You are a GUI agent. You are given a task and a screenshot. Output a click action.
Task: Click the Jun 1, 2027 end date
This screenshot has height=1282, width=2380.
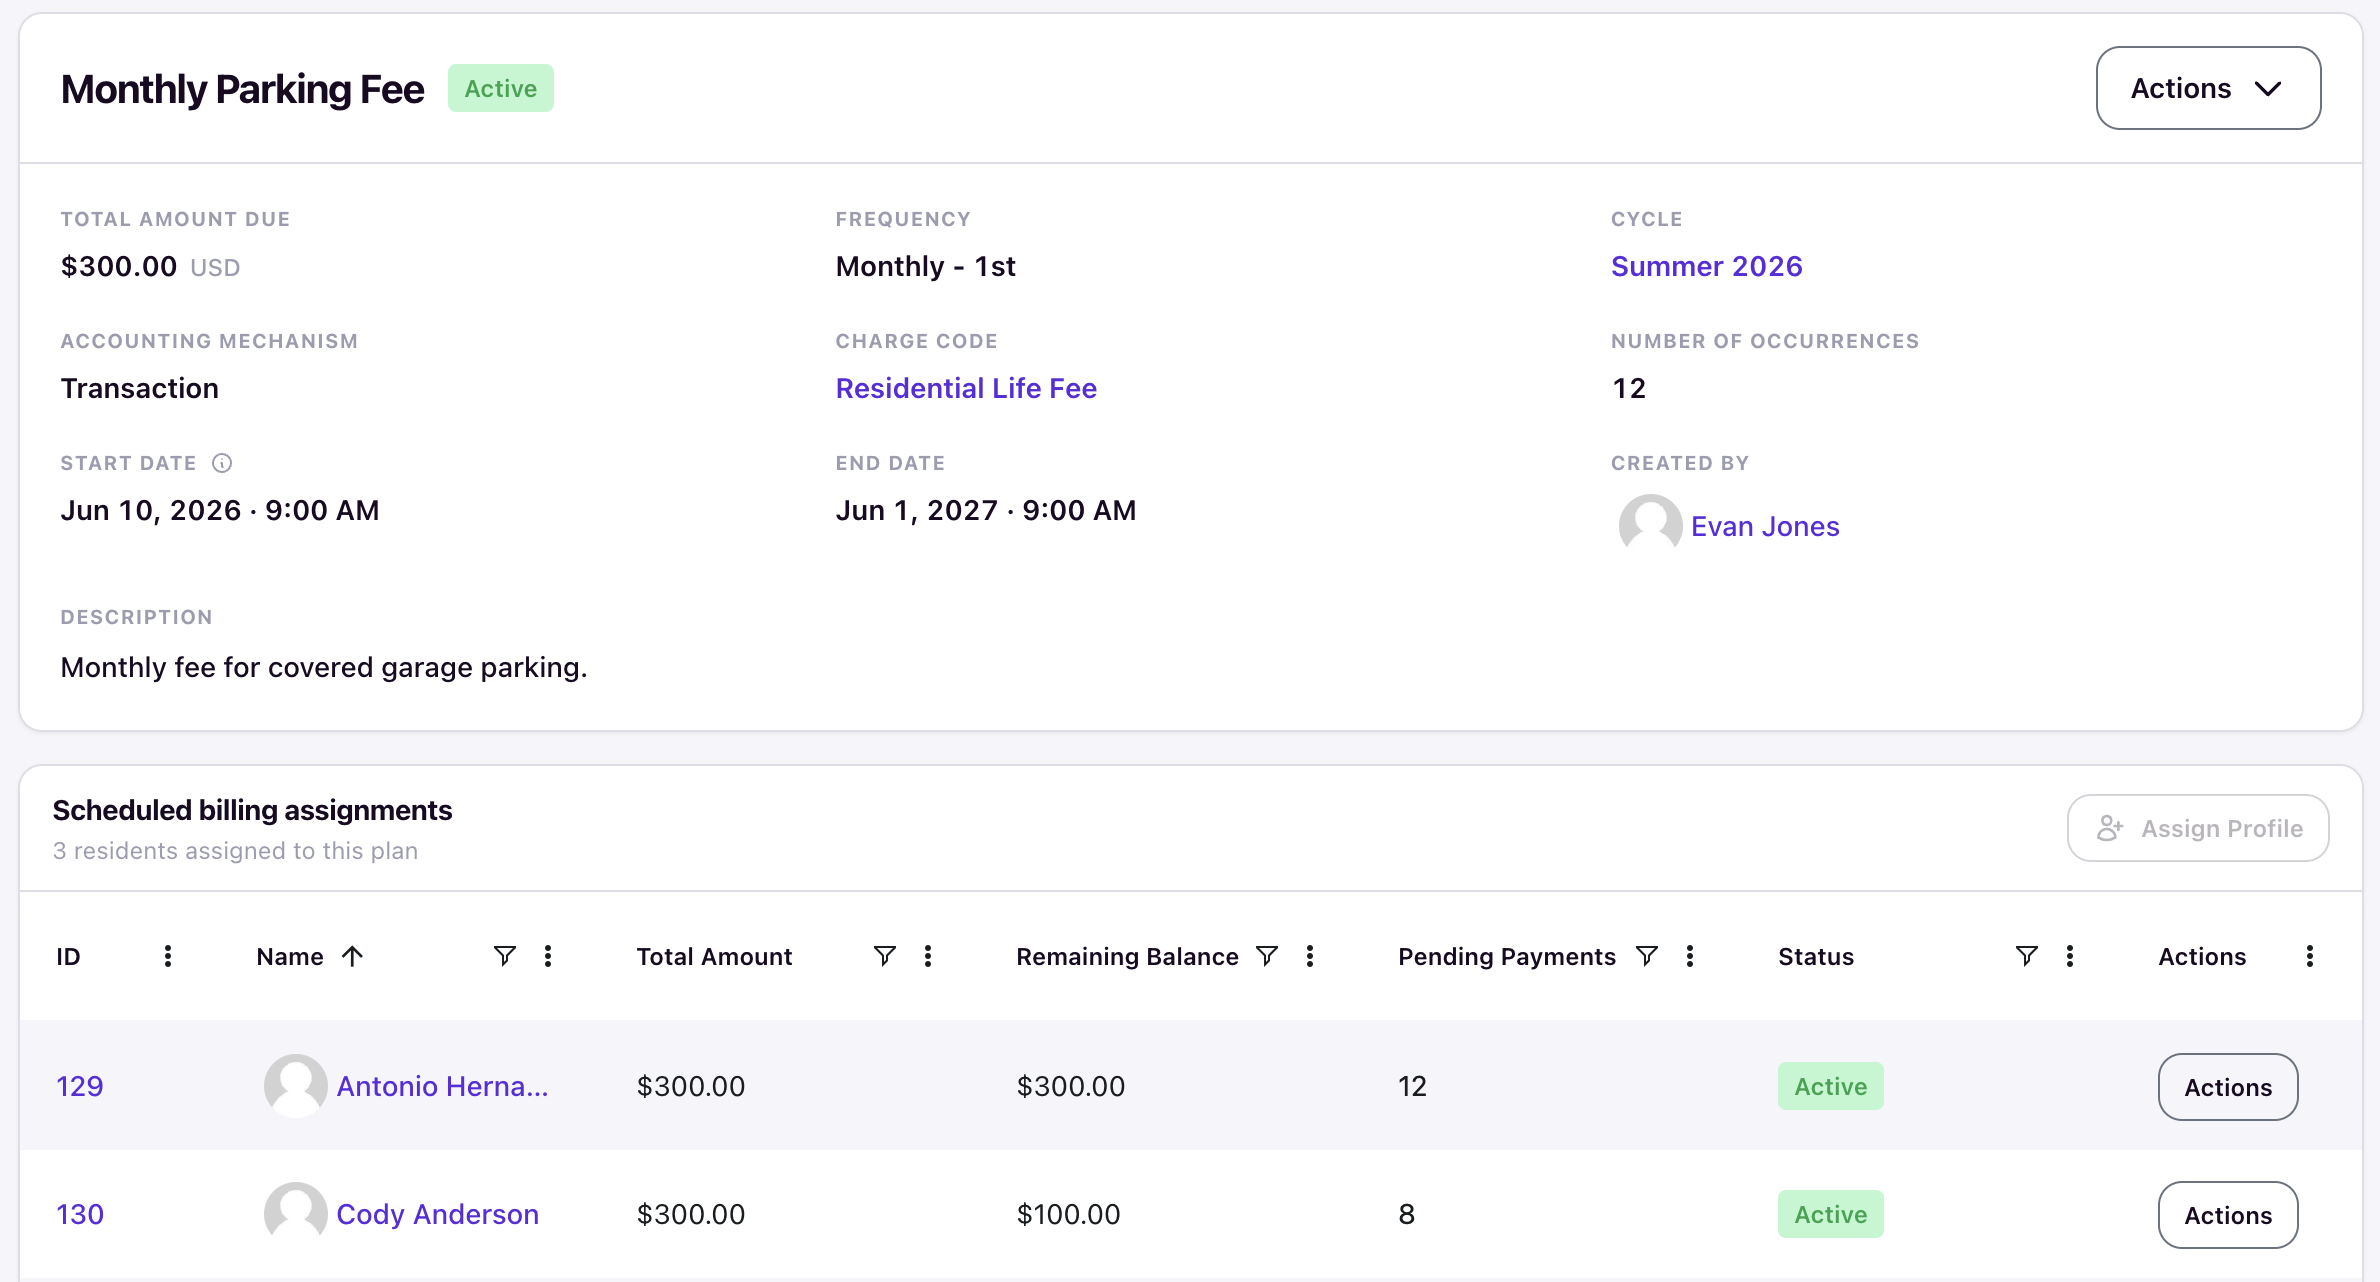click(x=986, y=510)
